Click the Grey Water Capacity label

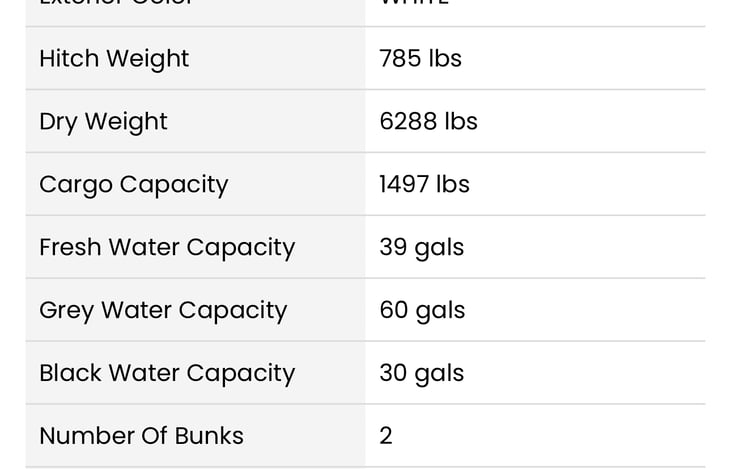tap(163, 311)
